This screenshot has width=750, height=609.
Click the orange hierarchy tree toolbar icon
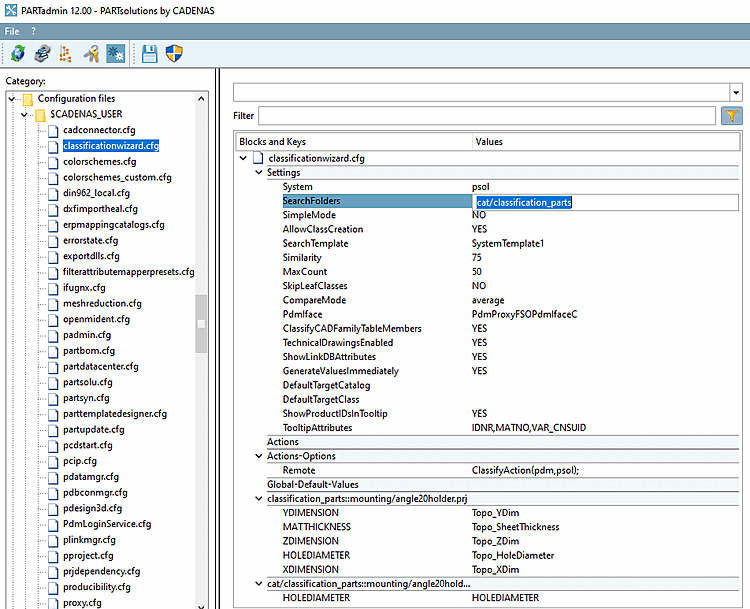[x=66, y=54]
